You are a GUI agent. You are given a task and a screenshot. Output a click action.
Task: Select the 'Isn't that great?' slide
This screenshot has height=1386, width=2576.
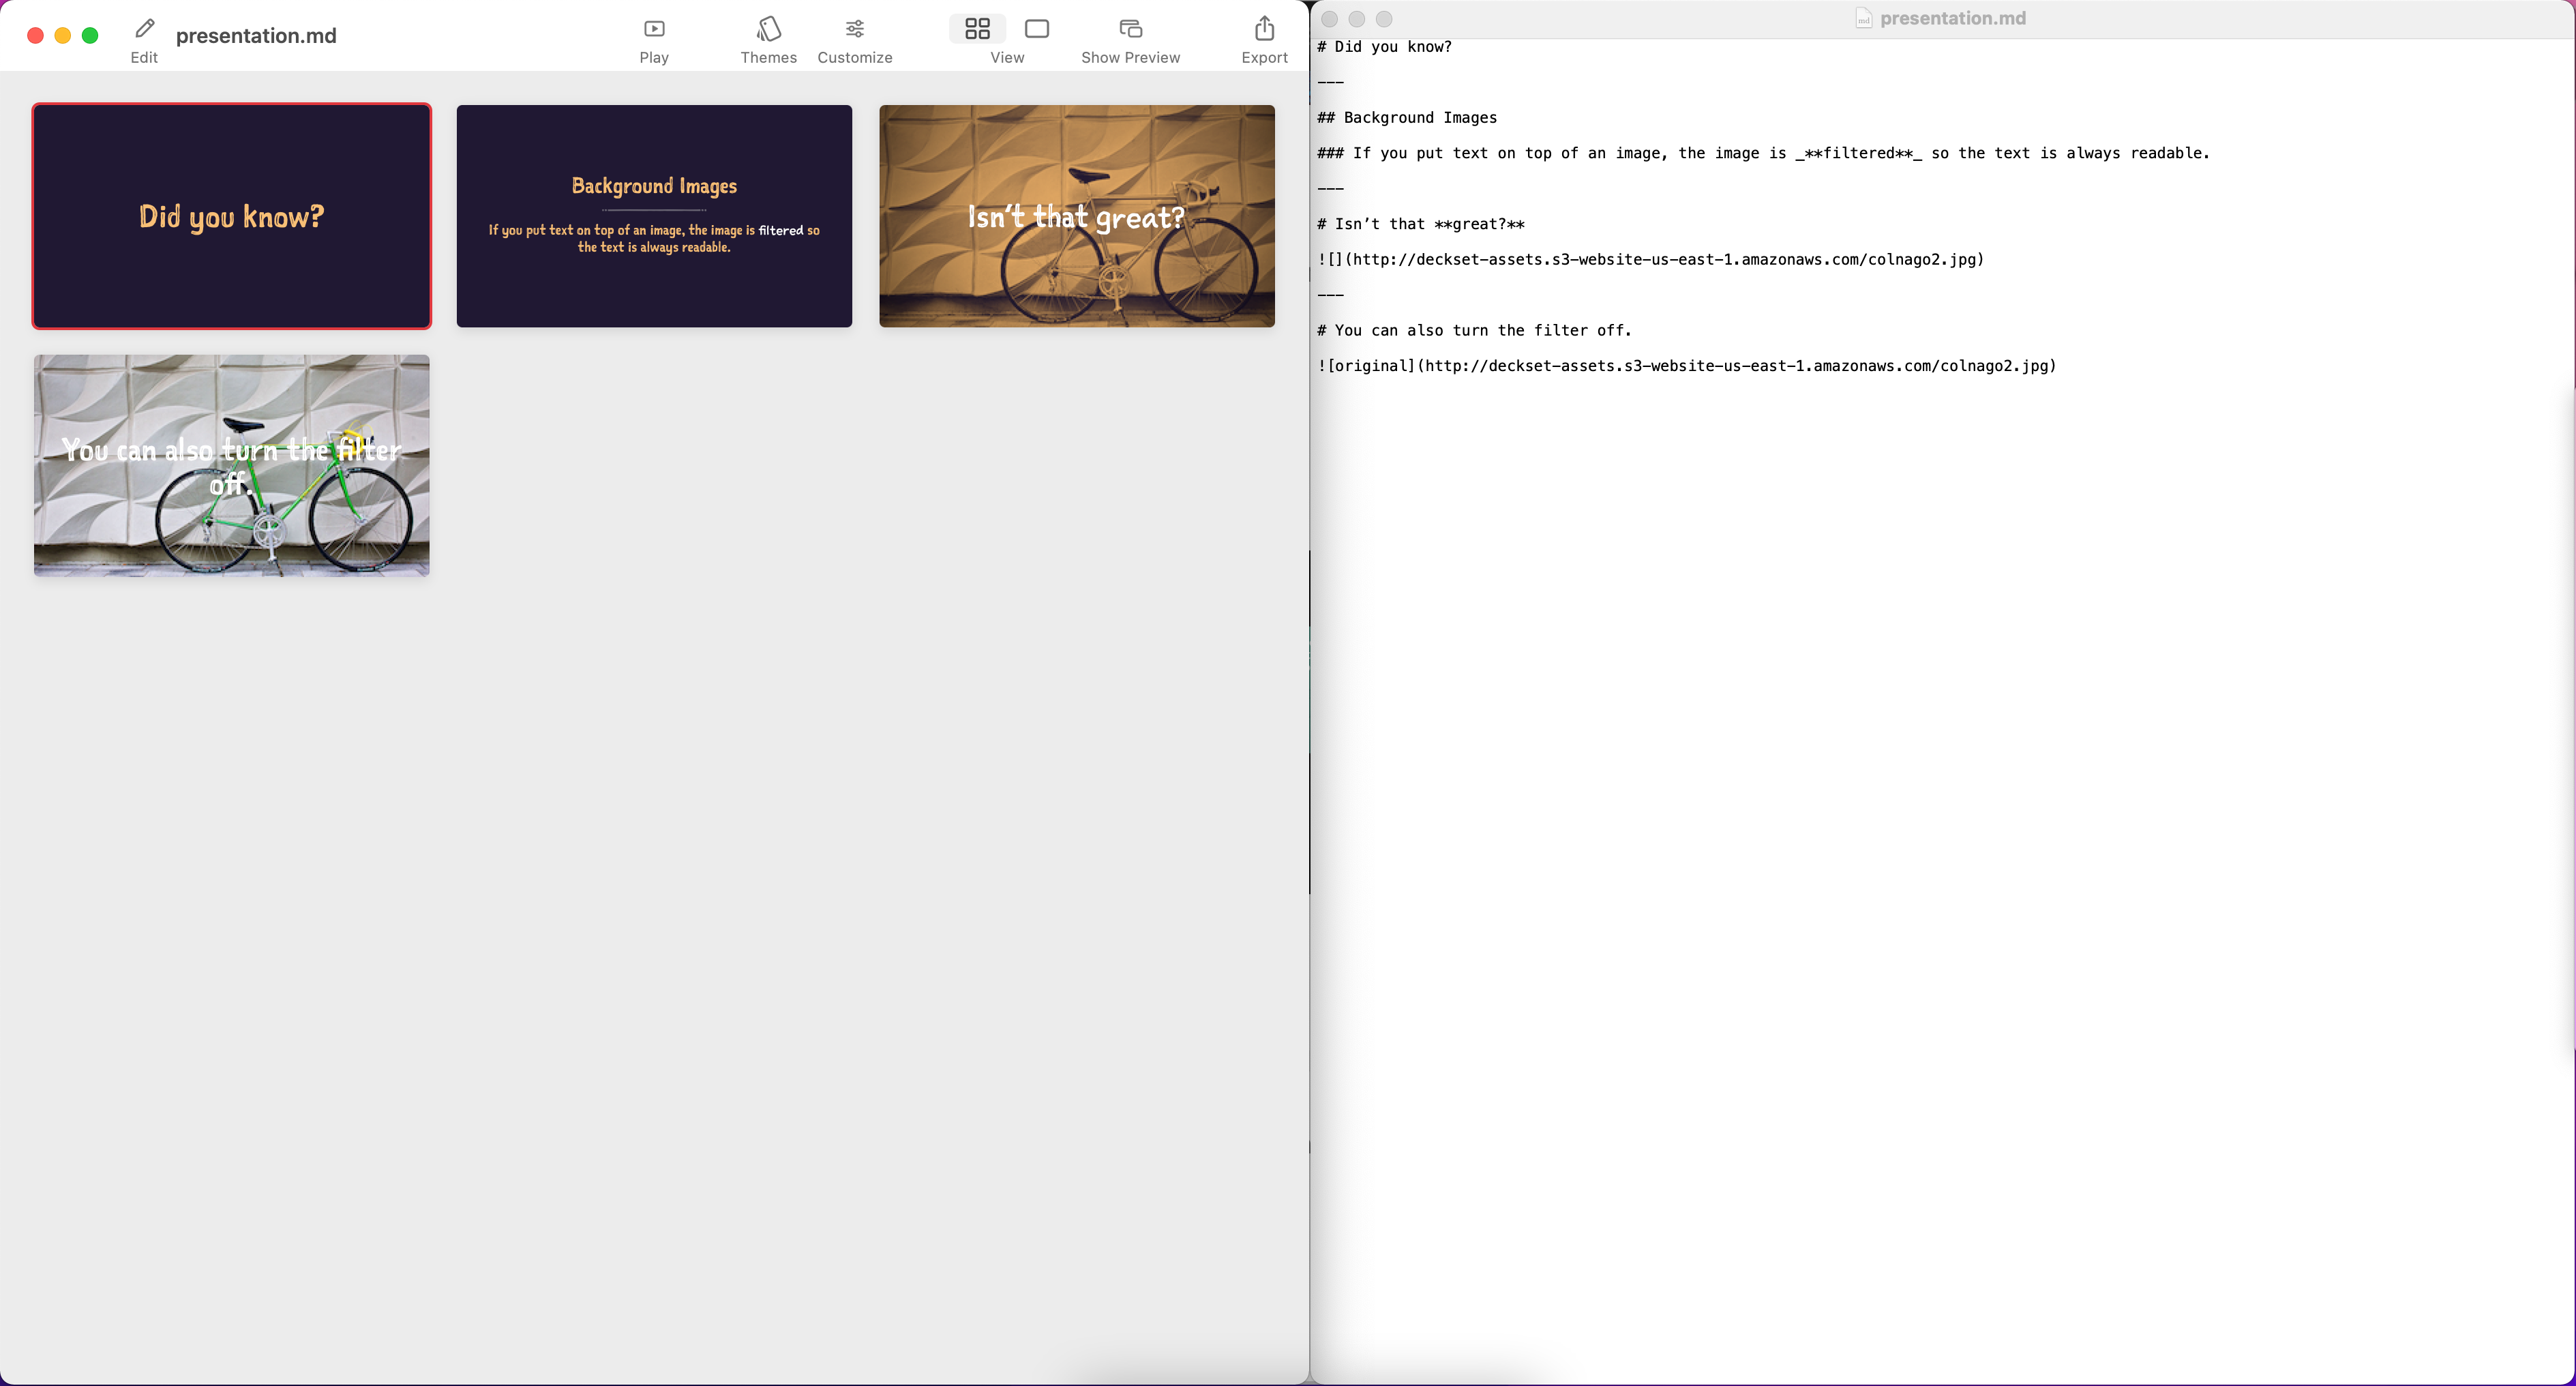click(1076, 216)
